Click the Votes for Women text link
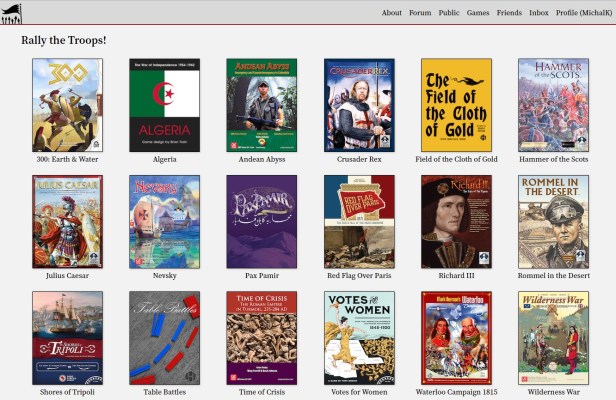This screenshot has height=400, width=616. tap(359, 392)
